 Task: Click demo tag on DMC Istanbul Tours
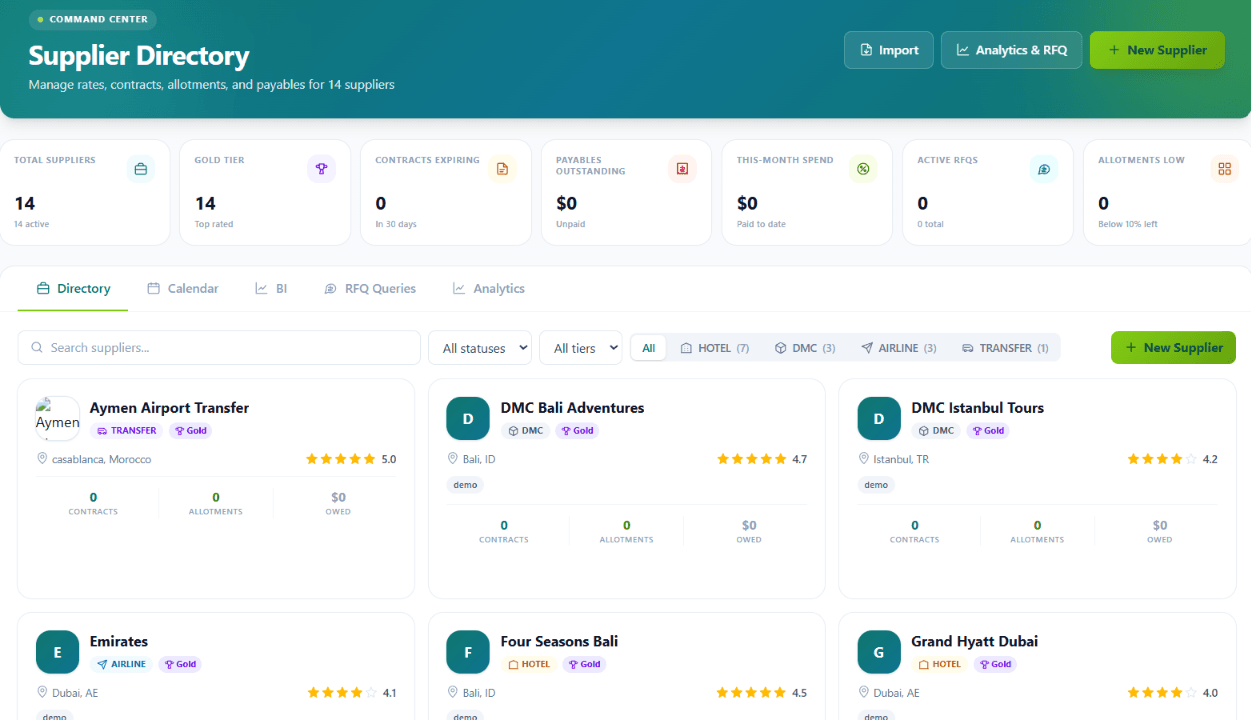click(876, 485)
